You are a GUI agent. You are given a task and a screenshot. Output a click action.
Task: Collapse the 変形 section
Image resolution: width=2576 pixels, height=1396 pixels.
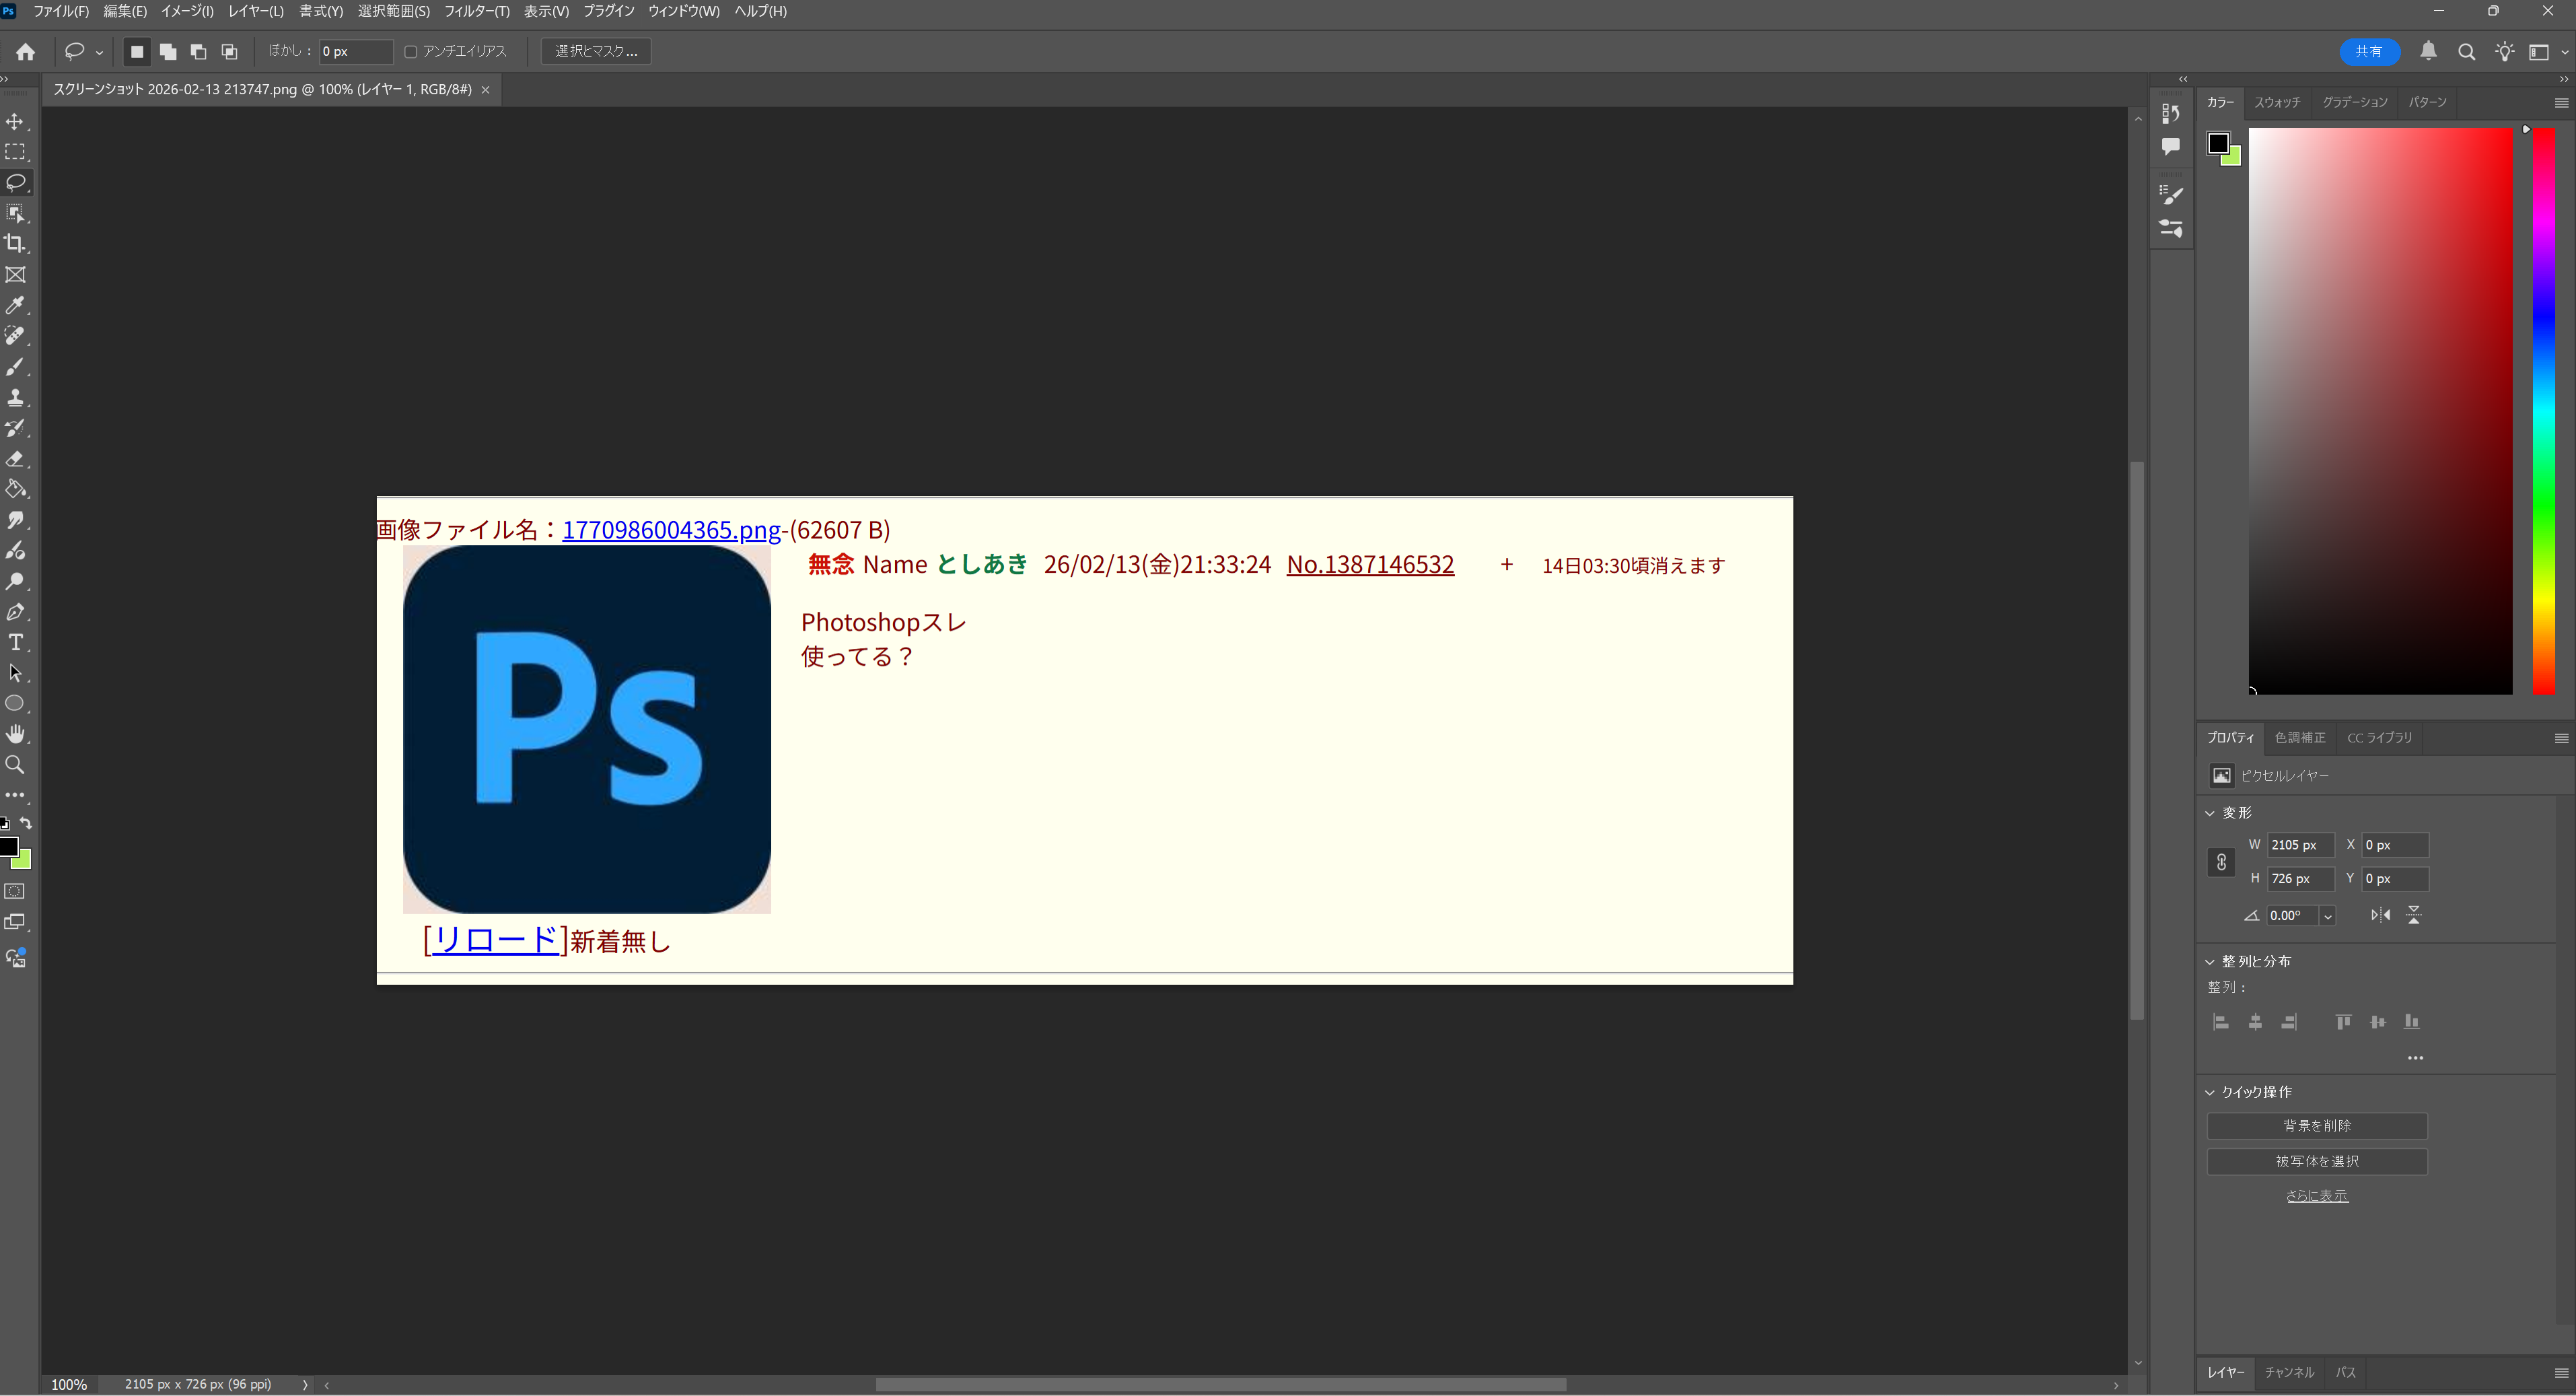pos(2210,813)
